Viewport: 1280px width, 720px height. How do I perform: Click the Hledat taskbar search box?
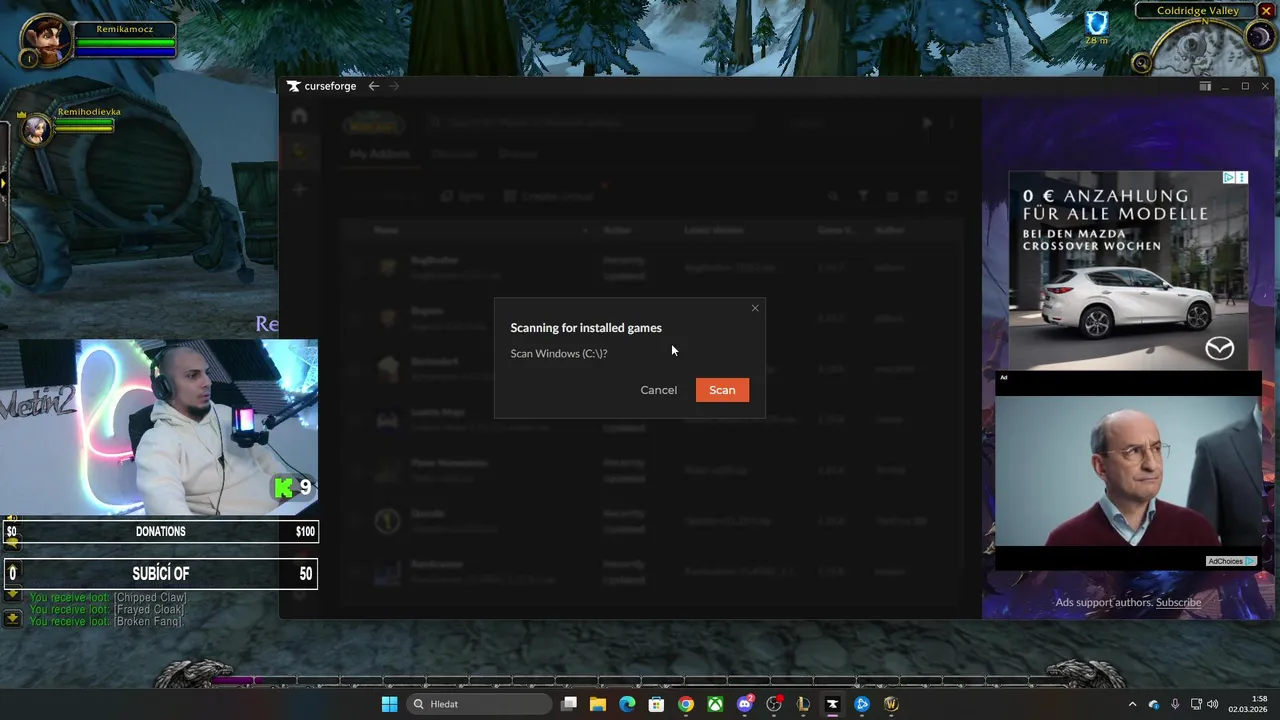479,704
